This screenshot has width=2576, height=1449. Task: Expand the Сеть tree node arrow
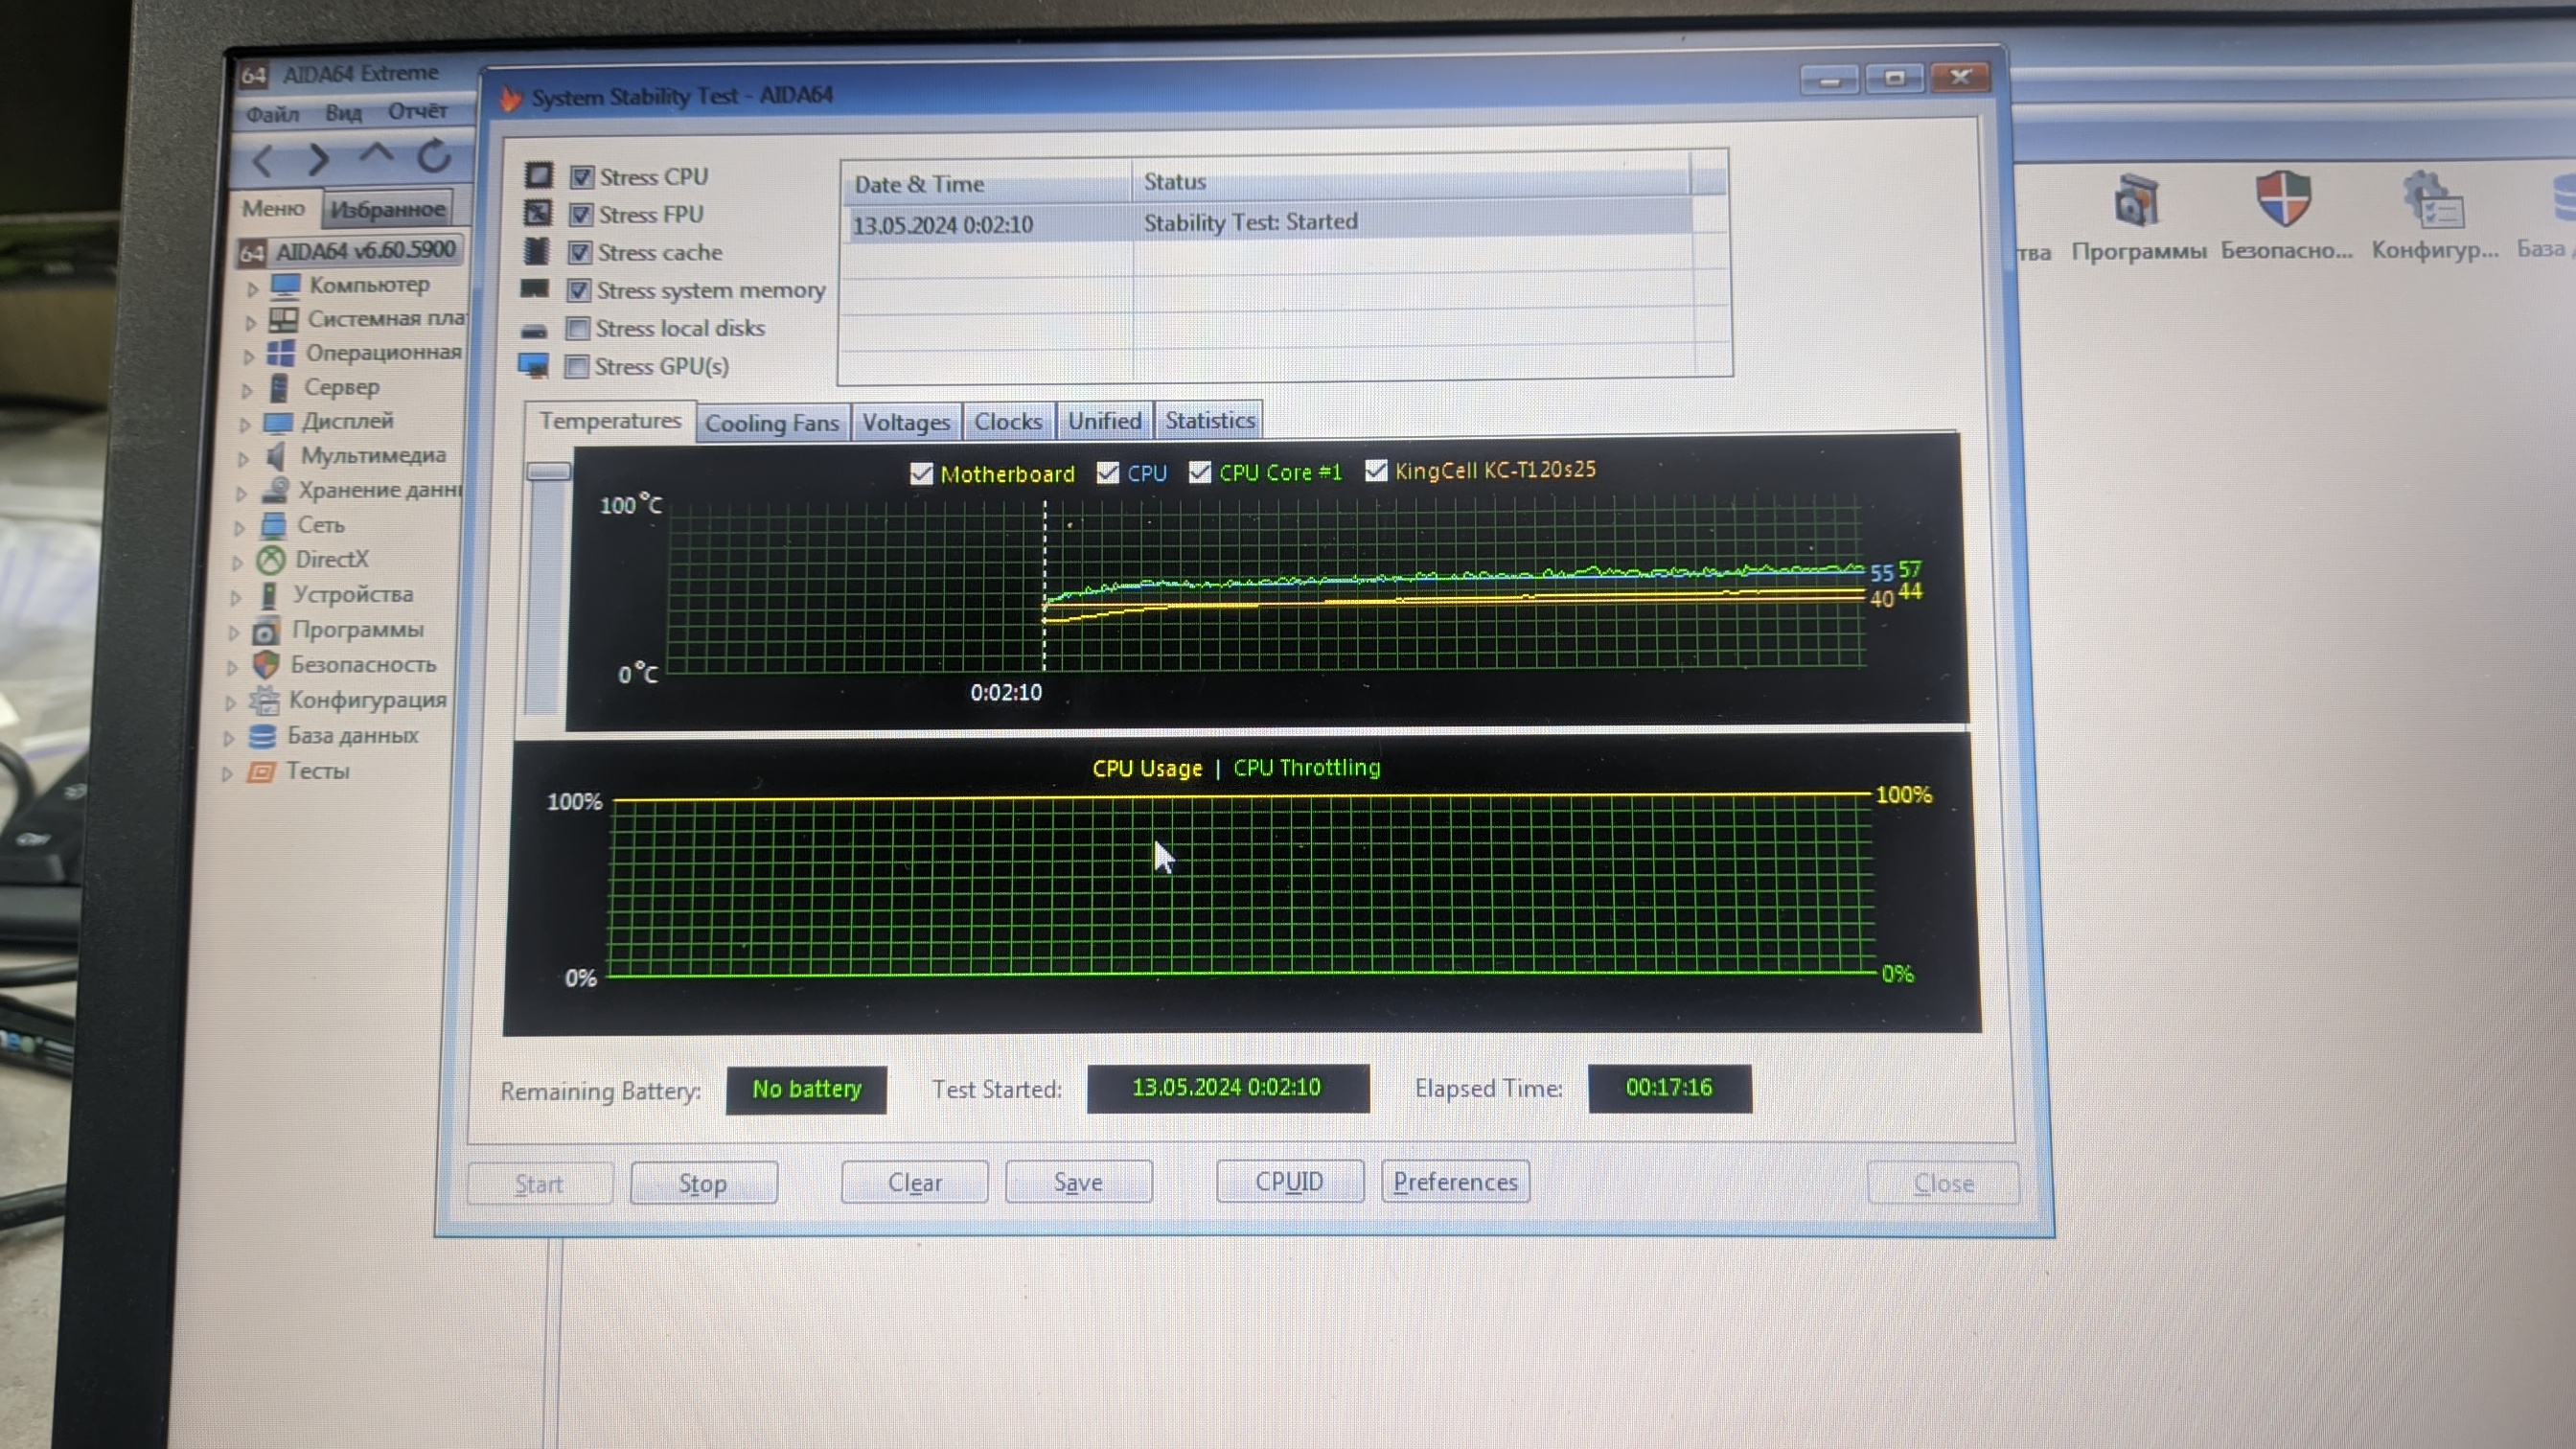(x=239, y=528)
